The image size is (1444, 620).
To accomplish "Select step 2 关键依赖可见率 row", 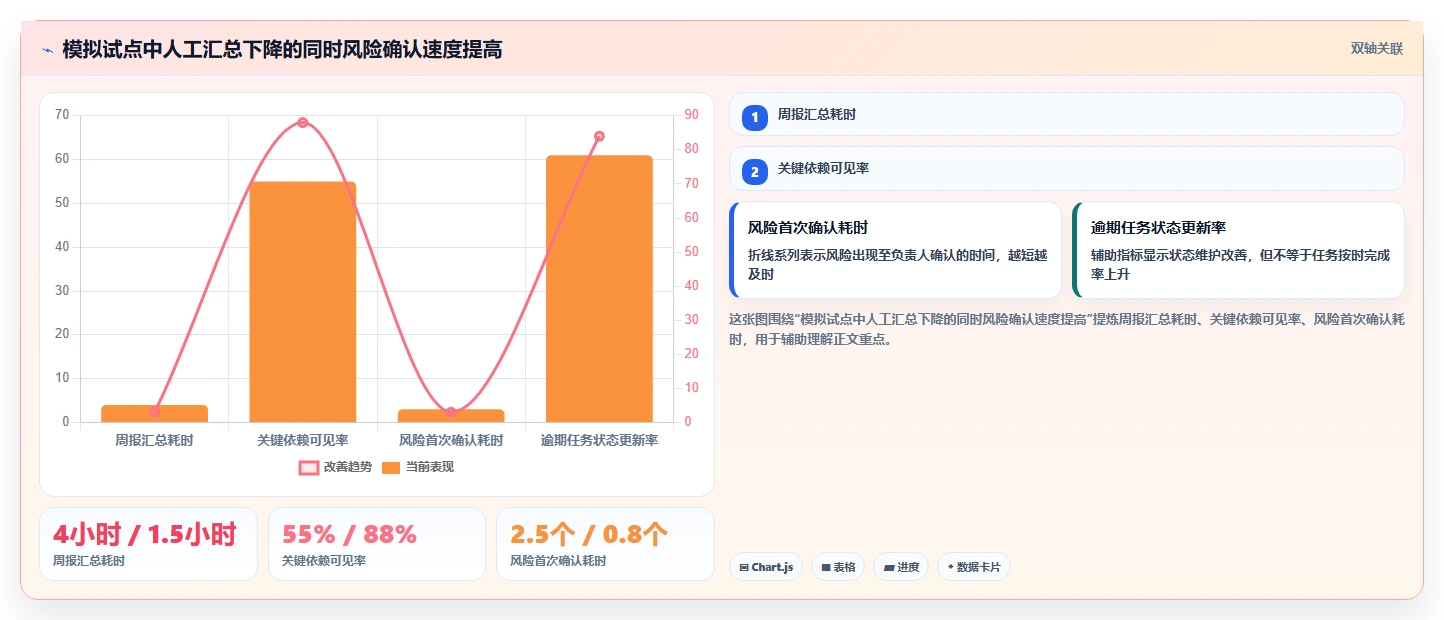I will (x=1067, y=168).
